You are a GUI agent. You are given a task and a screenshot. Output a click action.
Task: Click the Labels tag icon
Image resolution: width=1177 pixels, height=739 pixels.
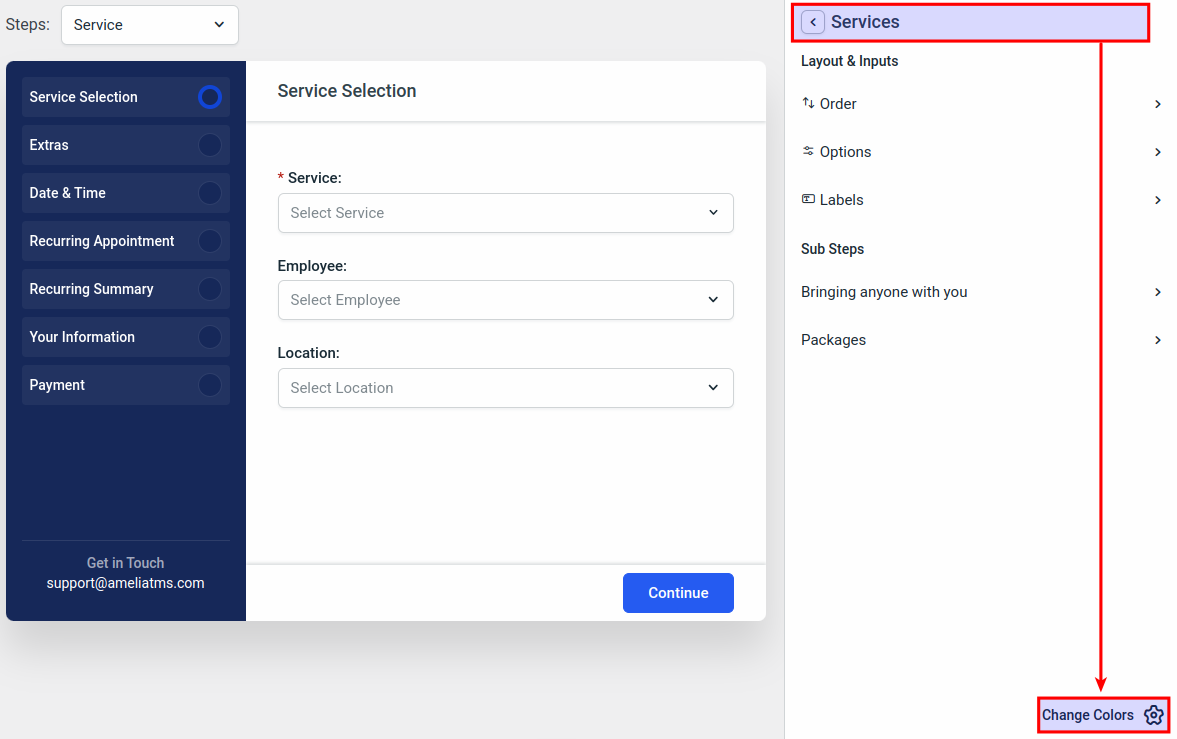pos(808,199)
